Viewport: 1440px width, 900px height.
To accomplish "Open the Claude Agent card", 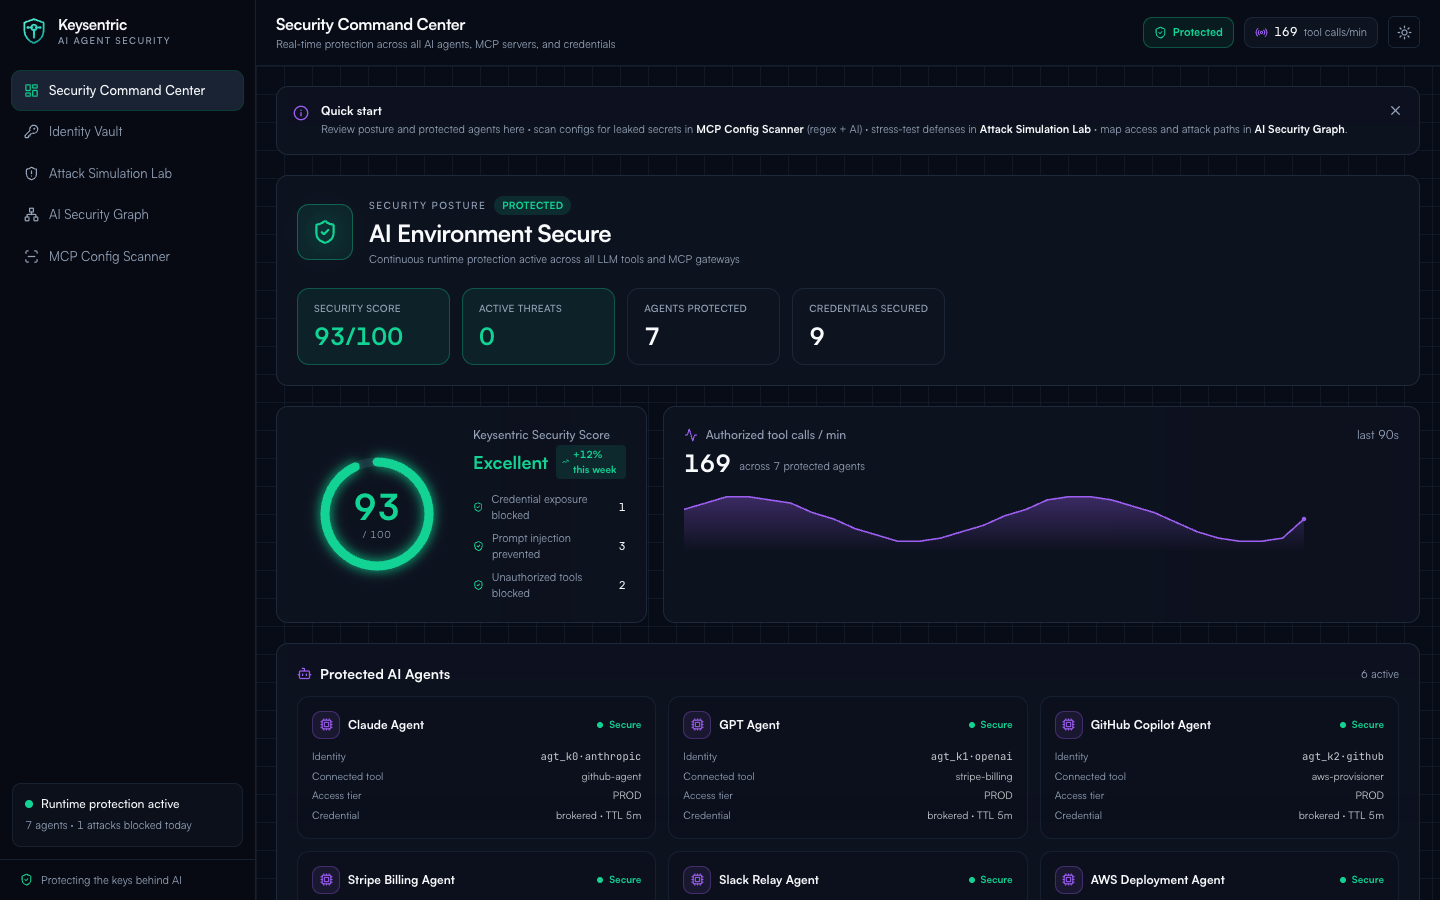I will (476, 767).
